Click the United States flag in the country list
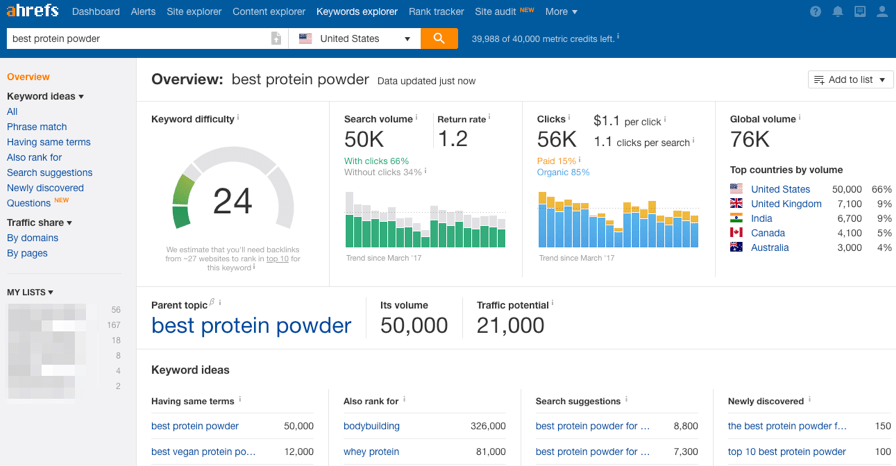The height and width of the screenshot is (466, 896). click(736, 188)
